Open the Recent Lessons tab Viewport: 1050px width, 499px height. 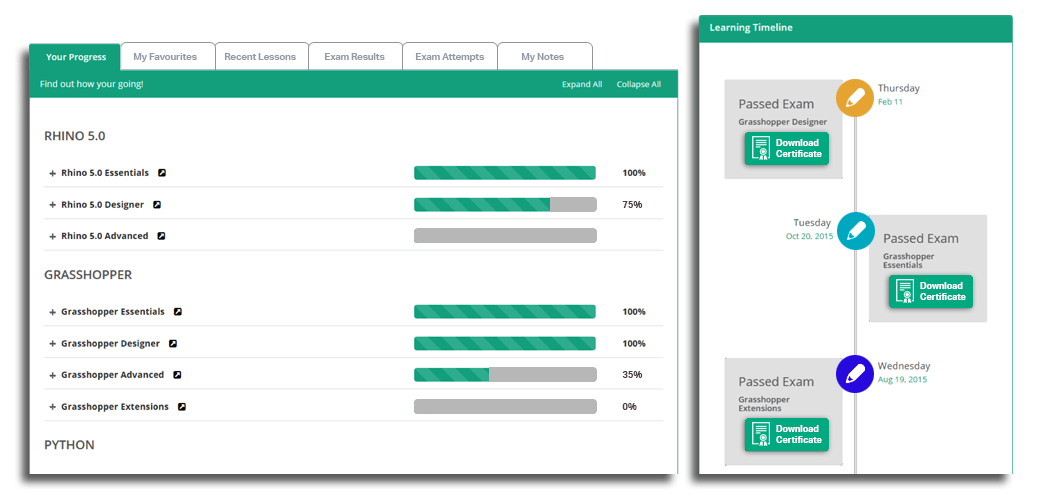click(x=262, y=57)
